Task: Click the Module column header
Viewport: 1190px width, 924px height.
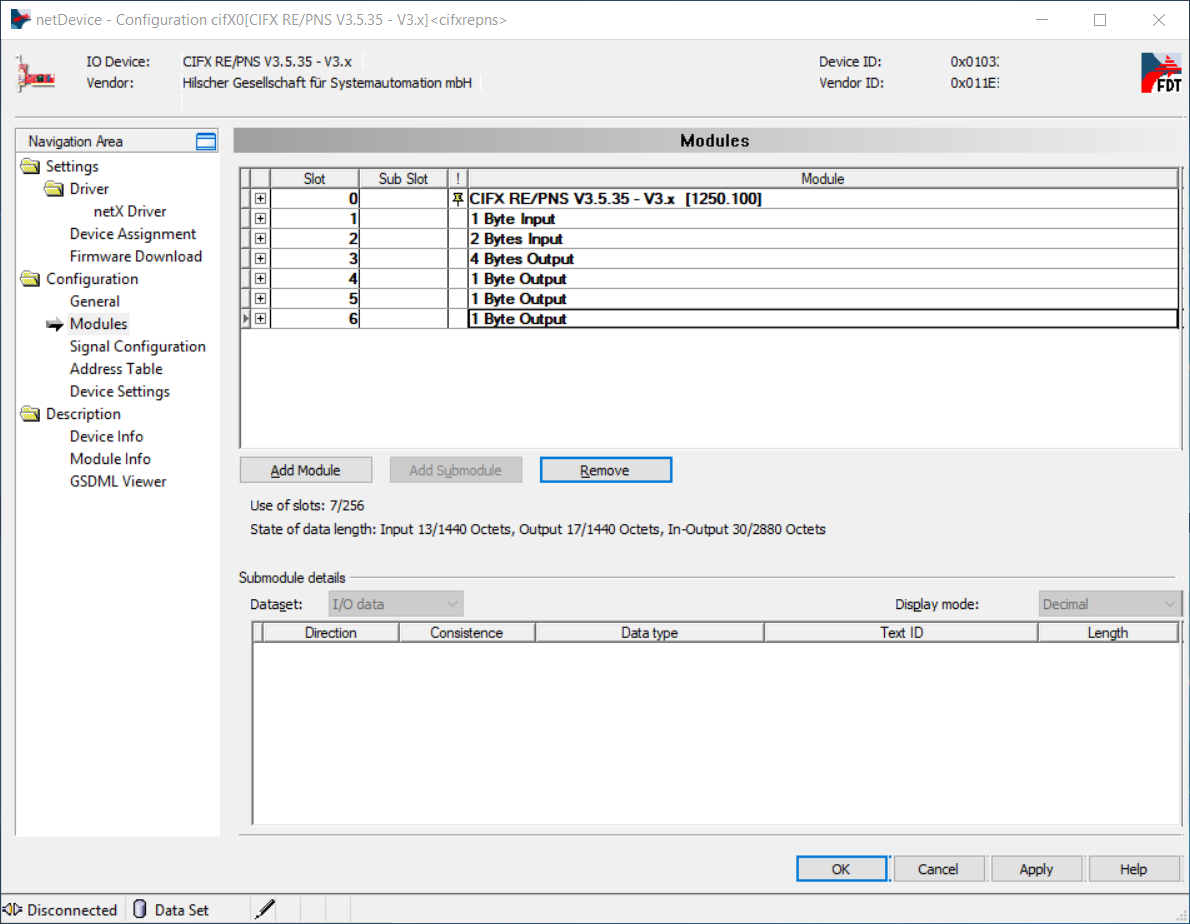Action: (x=822, y=179)
